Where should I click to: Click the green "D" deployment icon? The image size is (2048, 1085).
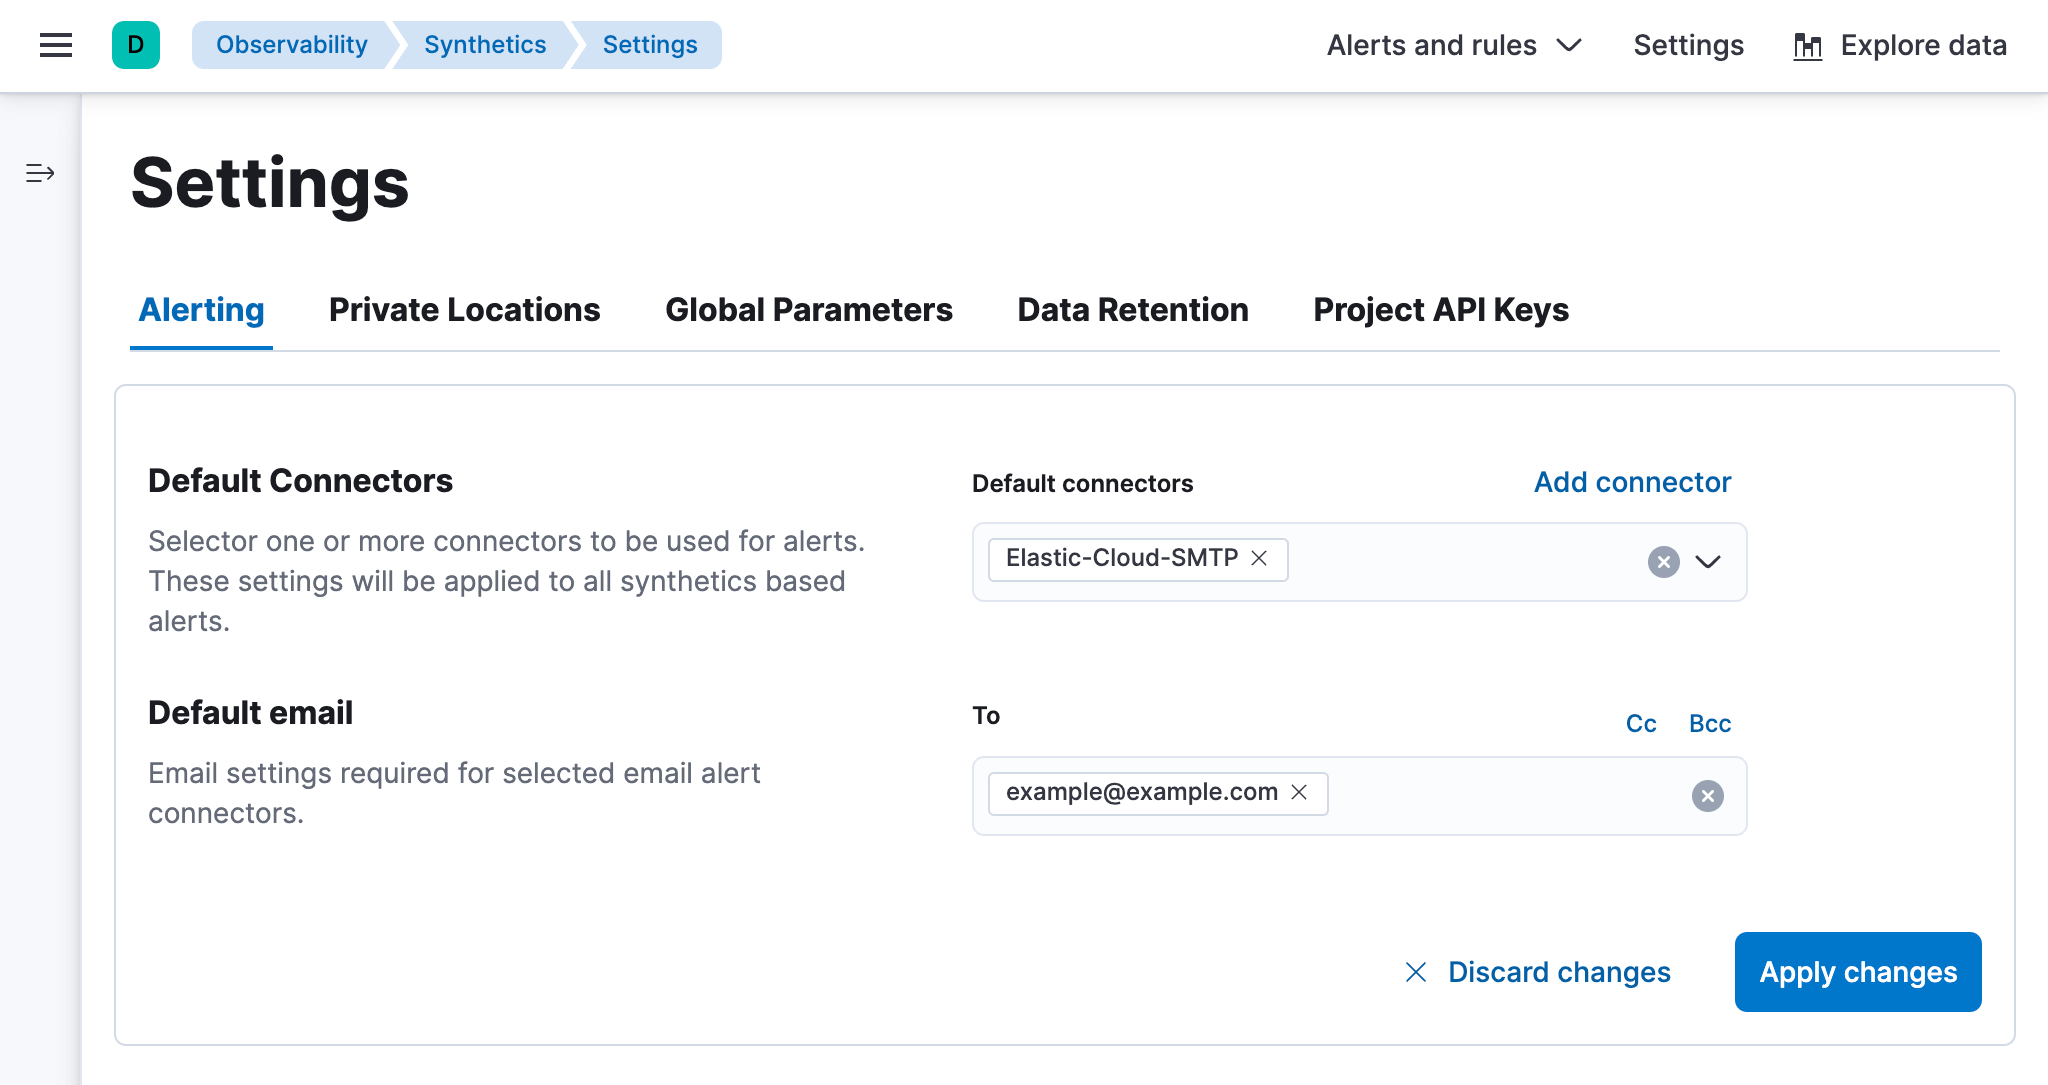point(136,45)
